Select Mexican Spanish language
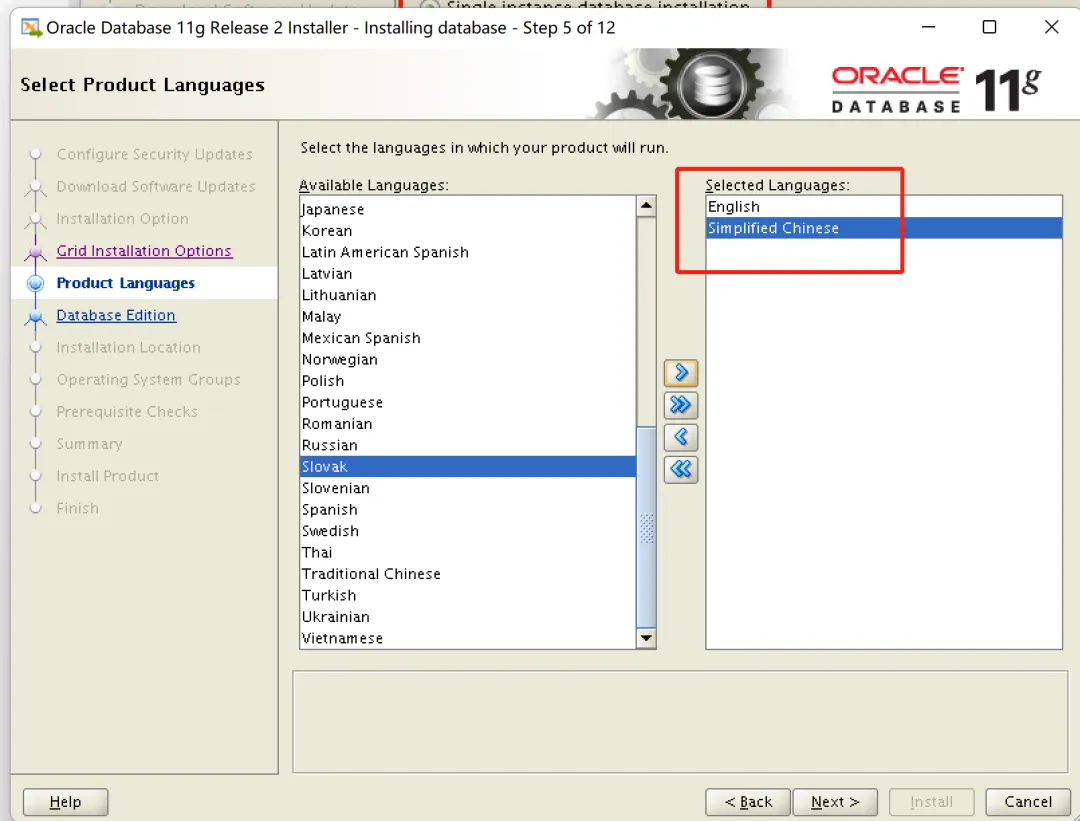 (468, 337)
